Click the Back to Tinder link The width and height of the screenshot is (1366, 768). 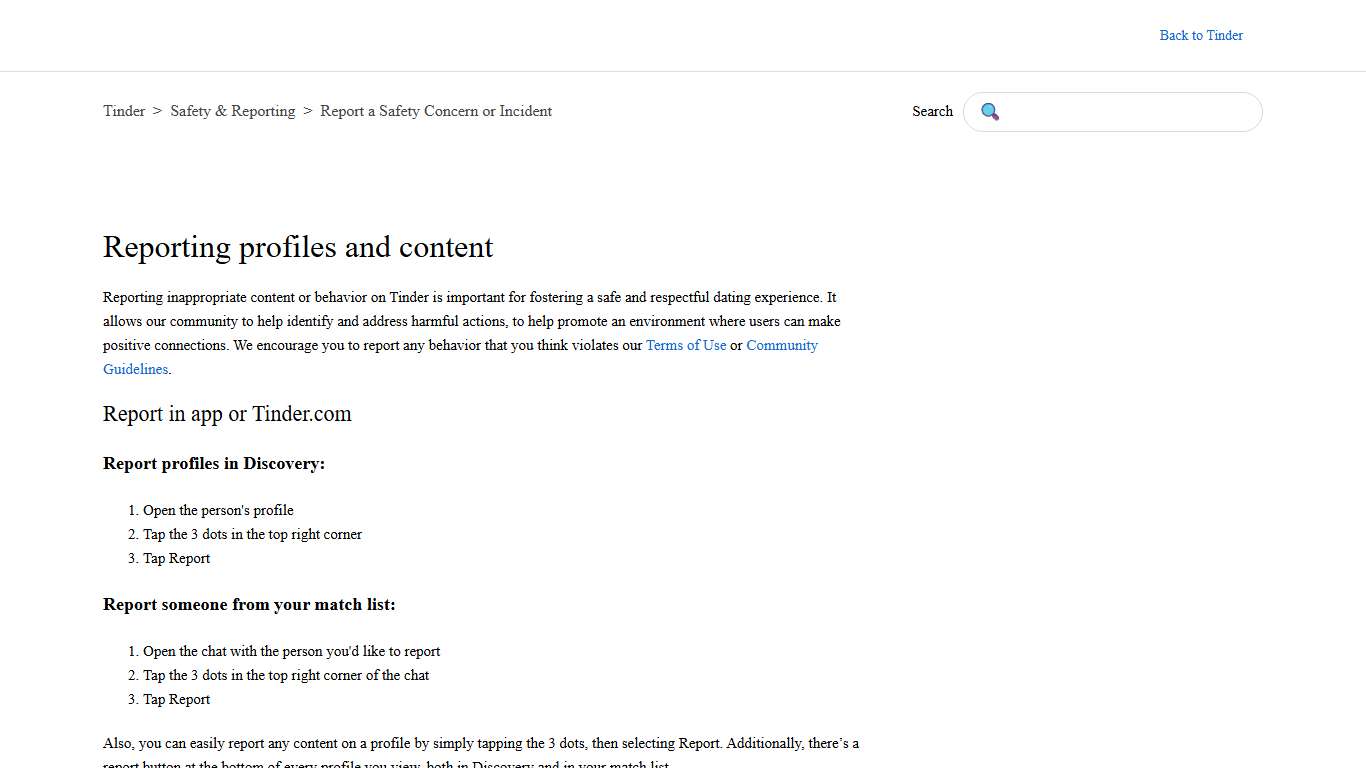1201,35
